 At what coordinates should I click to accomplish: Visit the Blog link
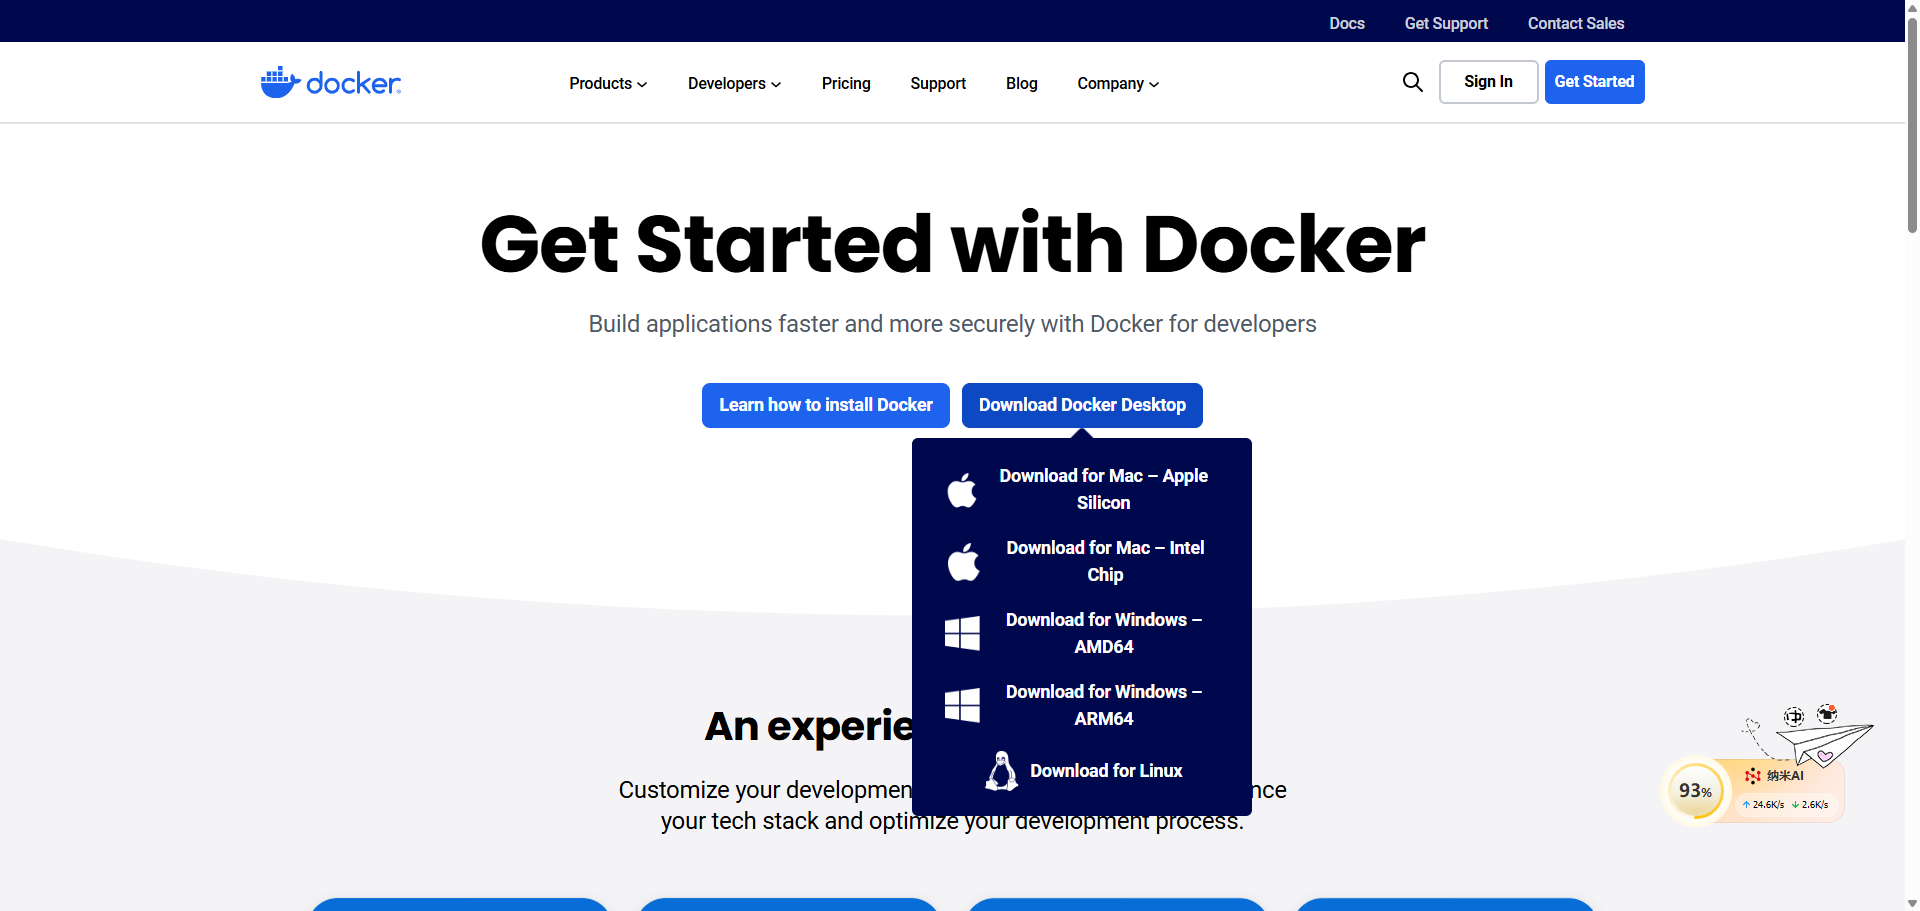pos(1021,83)
